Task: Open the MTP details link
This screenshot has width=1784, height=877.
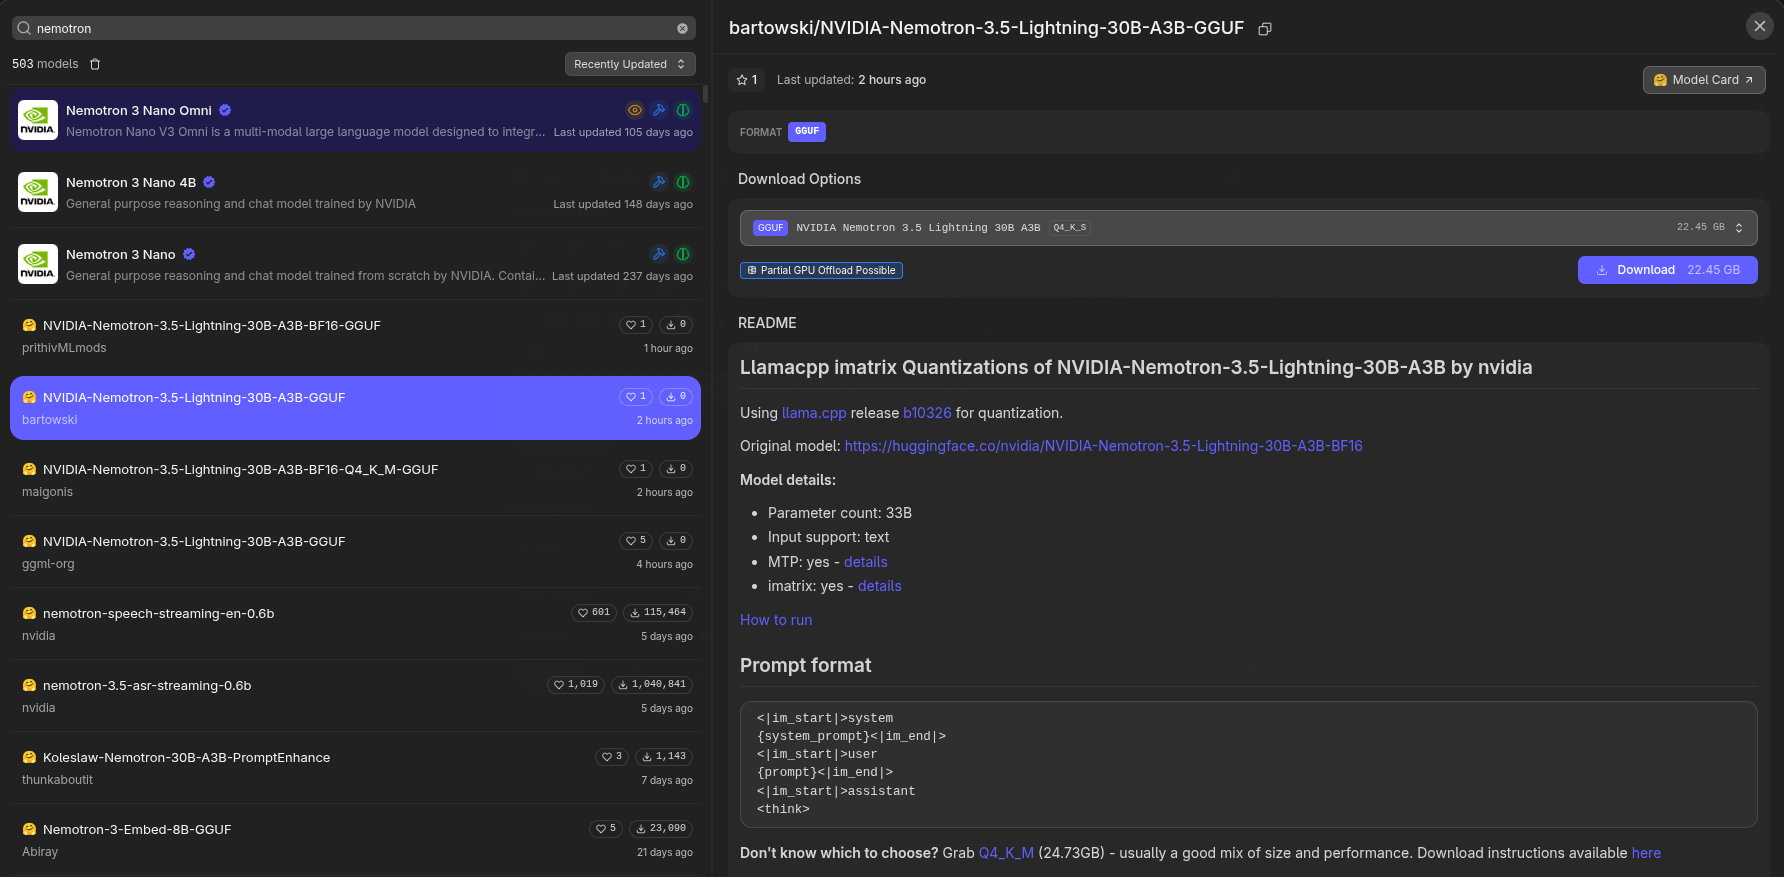Action: click(x=866, y=562)
